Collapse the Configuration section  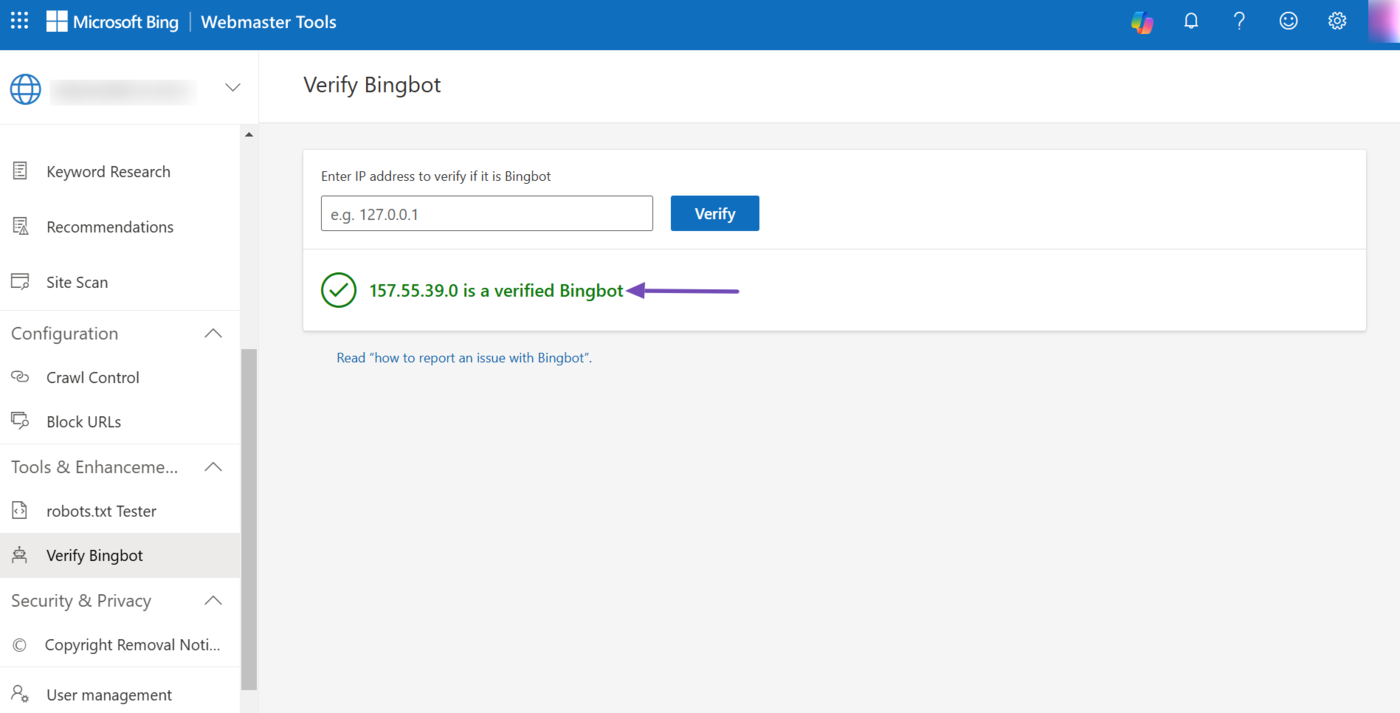[x=213, y=333]
